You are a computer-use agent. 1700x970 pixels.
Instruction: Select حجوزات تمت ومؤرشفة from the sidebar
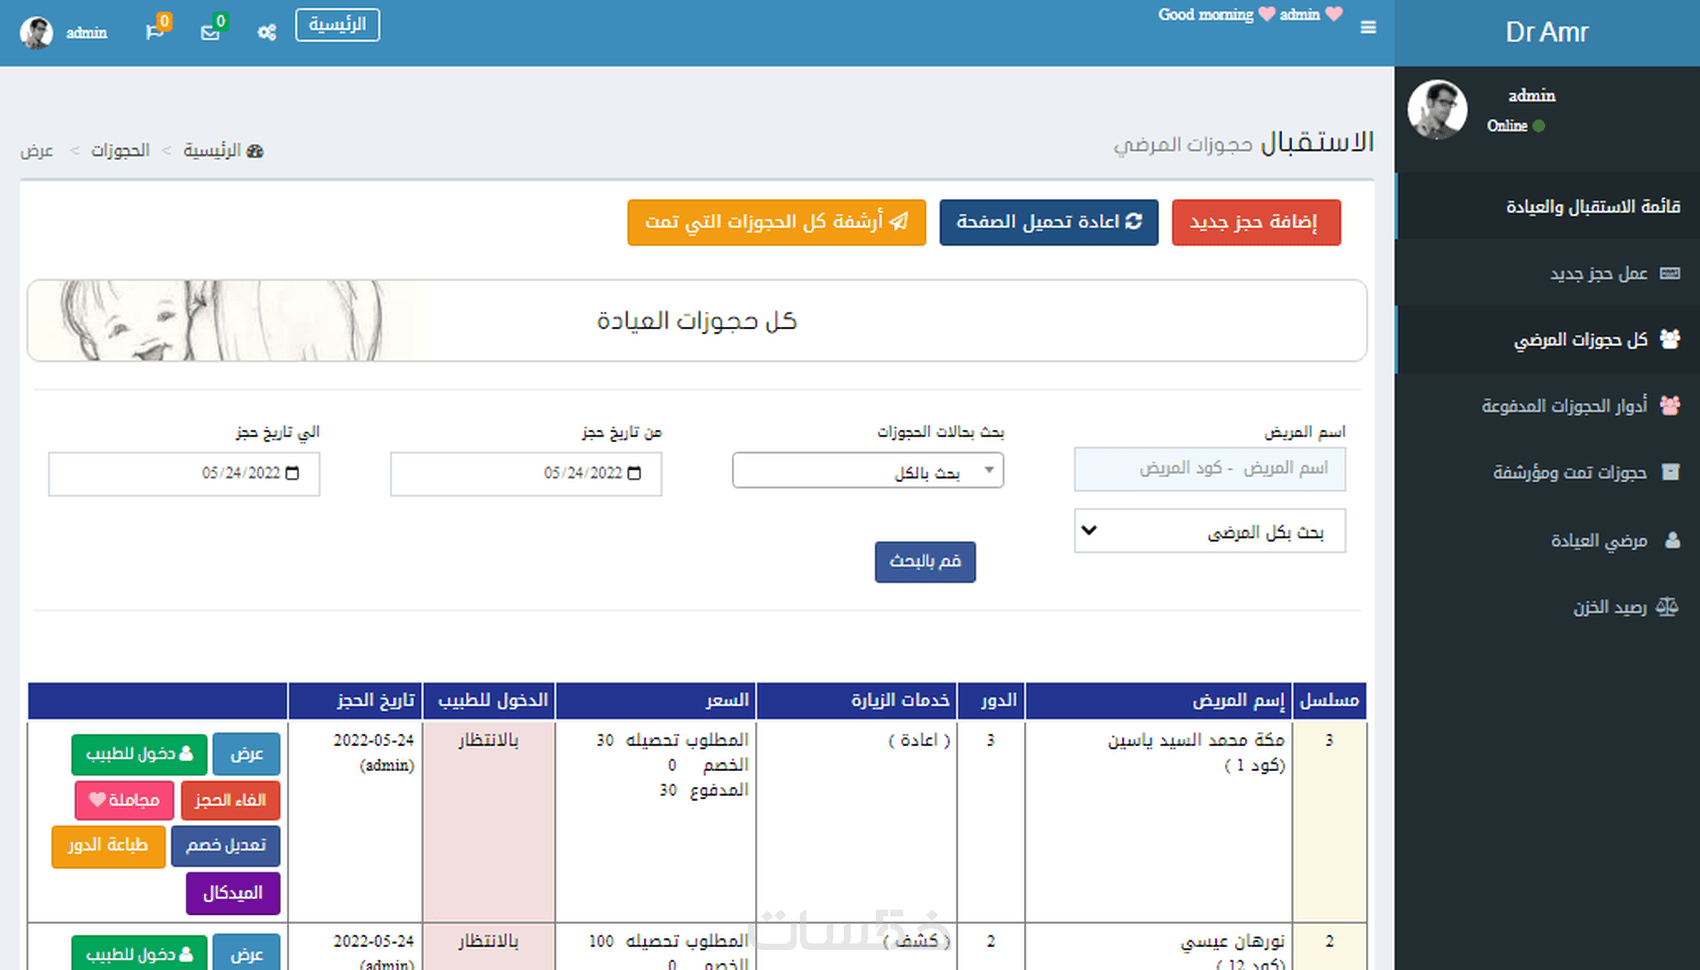[x=1570, y=472]
